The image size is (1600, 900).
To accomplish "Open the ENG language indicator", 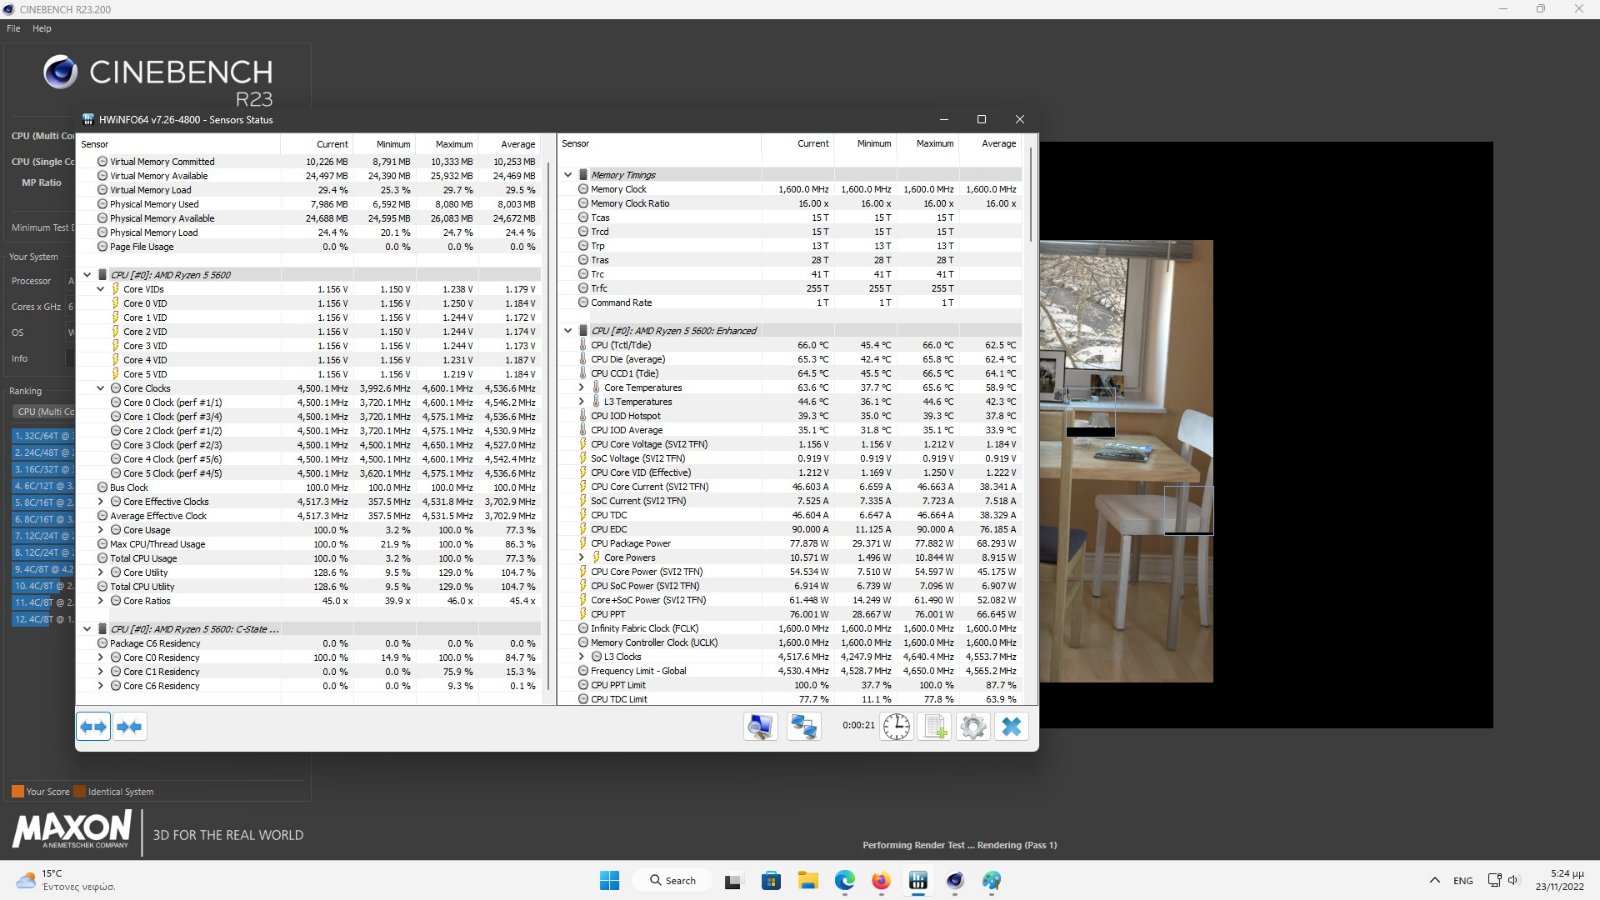I will tap(1463, 881).
